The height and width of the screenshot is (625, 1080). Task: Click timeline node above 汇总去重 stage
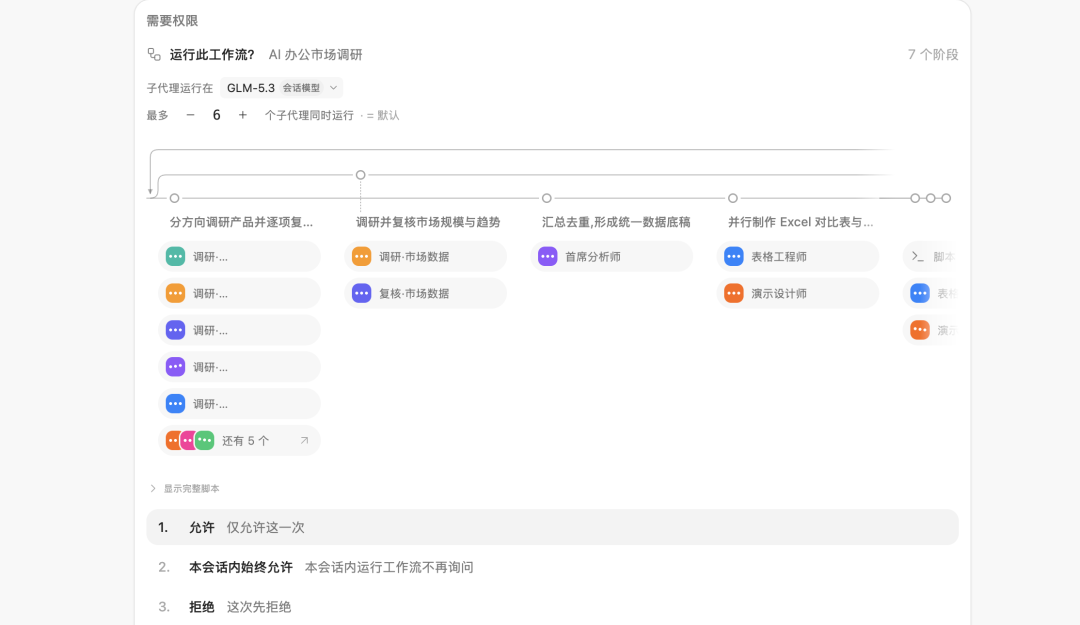(546, 198)
